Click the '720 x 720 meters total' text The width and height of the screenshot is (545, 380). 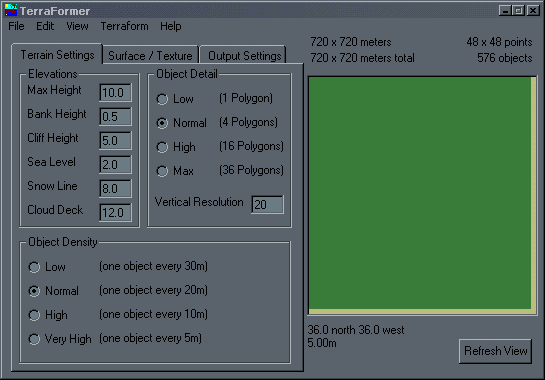(x=362, y=58)
